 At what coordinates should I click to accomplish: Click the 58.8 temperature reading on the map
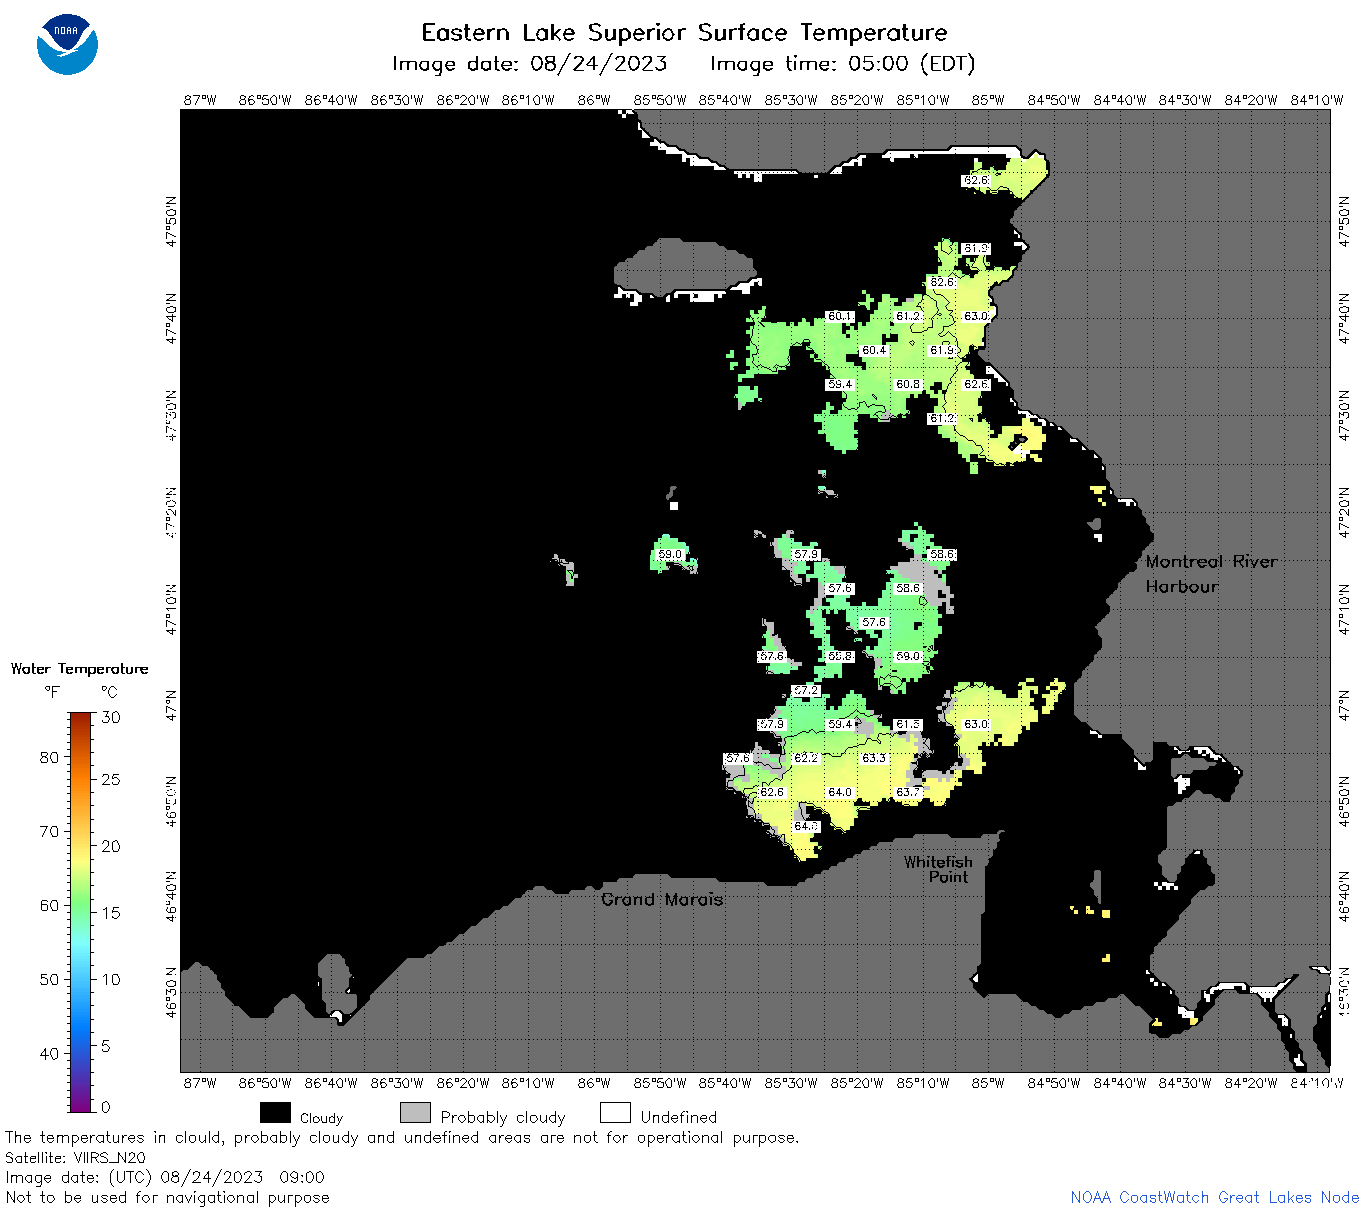(840, 657)
